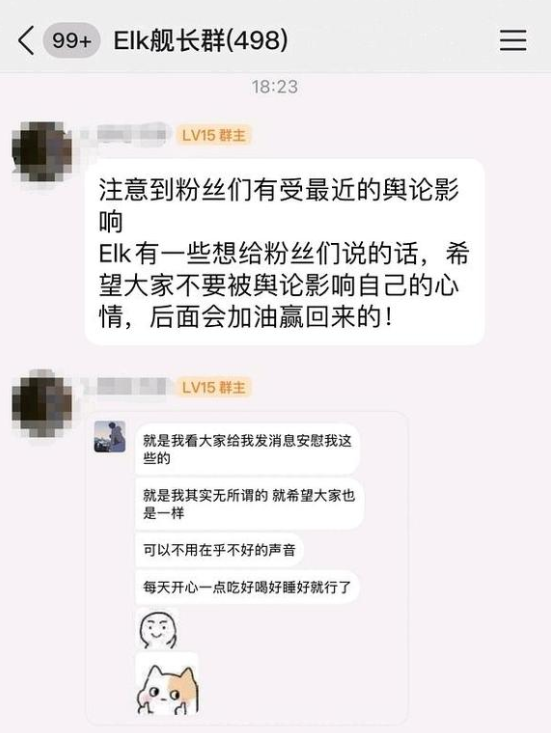Open the 99+ unread messages badge

click(72, 41)
